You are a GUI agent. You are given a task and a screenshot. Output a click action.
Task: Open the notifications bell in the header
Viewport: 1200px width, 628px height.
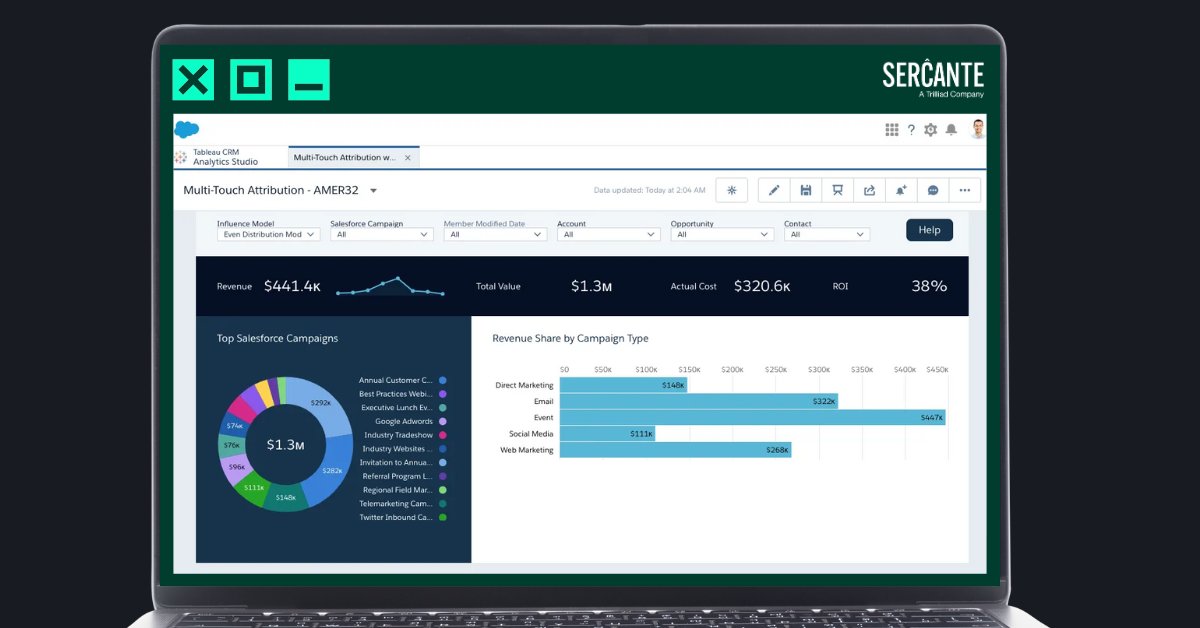(x=951, y=130)
